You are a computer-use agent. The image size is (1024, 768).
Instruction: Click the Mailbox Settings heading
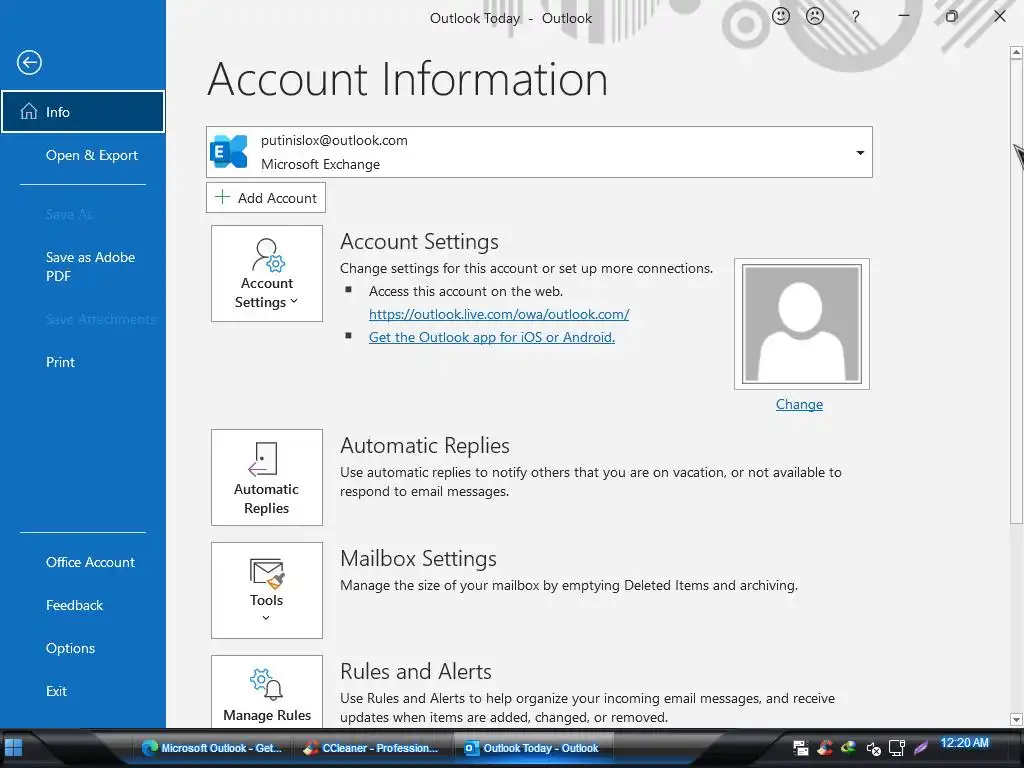pyautogui.click(x=419, y=558)
